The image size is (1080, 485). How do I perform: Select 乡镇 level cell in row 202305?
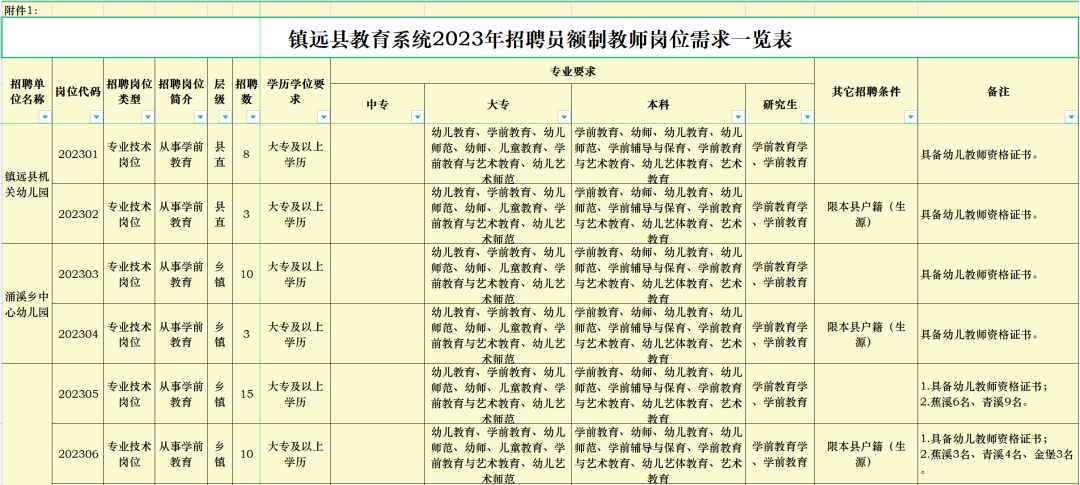click(220, 394)
